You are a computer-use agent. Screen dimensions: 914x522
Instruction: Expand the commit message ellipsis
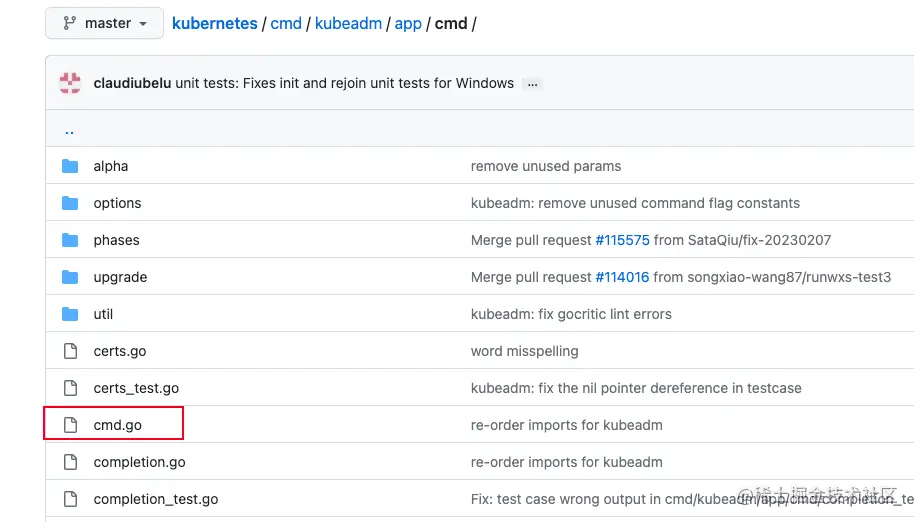pyautogui.click(x=533, y=84)
